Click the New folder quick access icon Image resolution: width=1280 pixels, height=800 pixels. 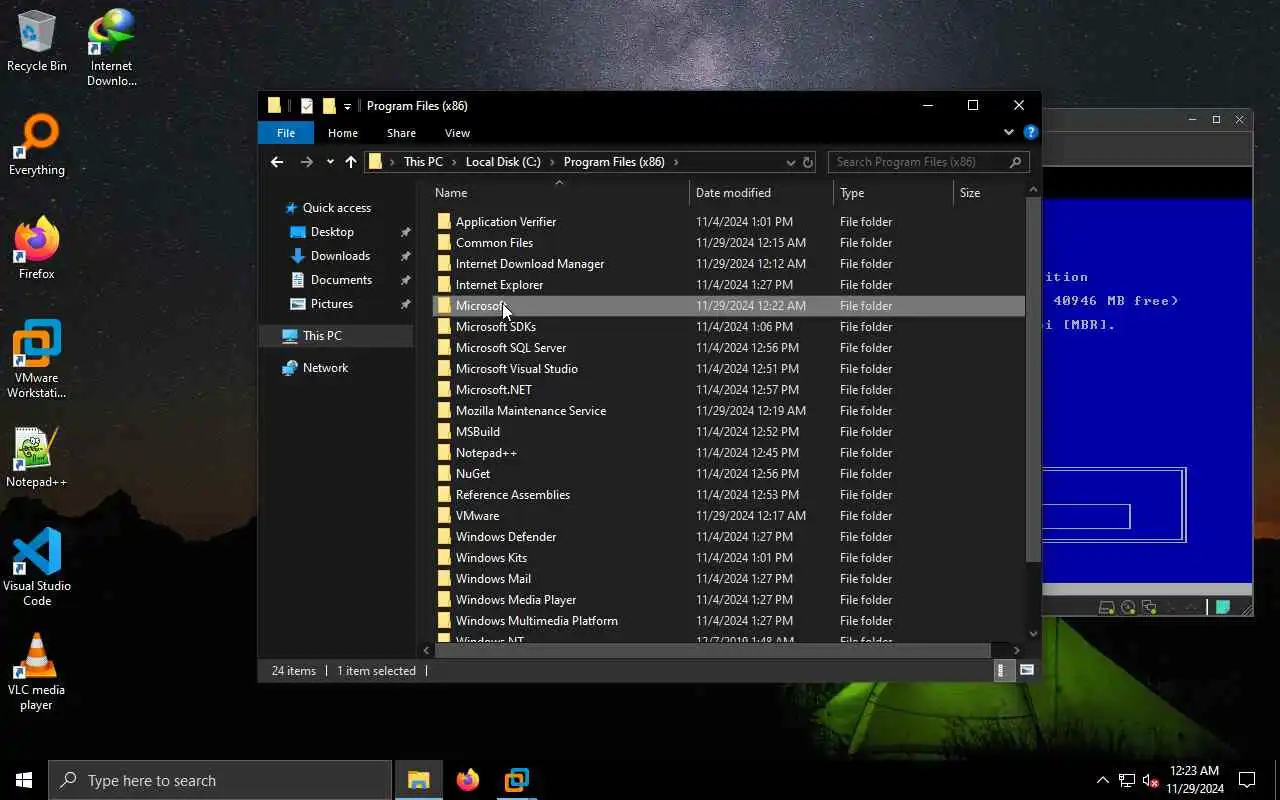[x=329, y=106]
